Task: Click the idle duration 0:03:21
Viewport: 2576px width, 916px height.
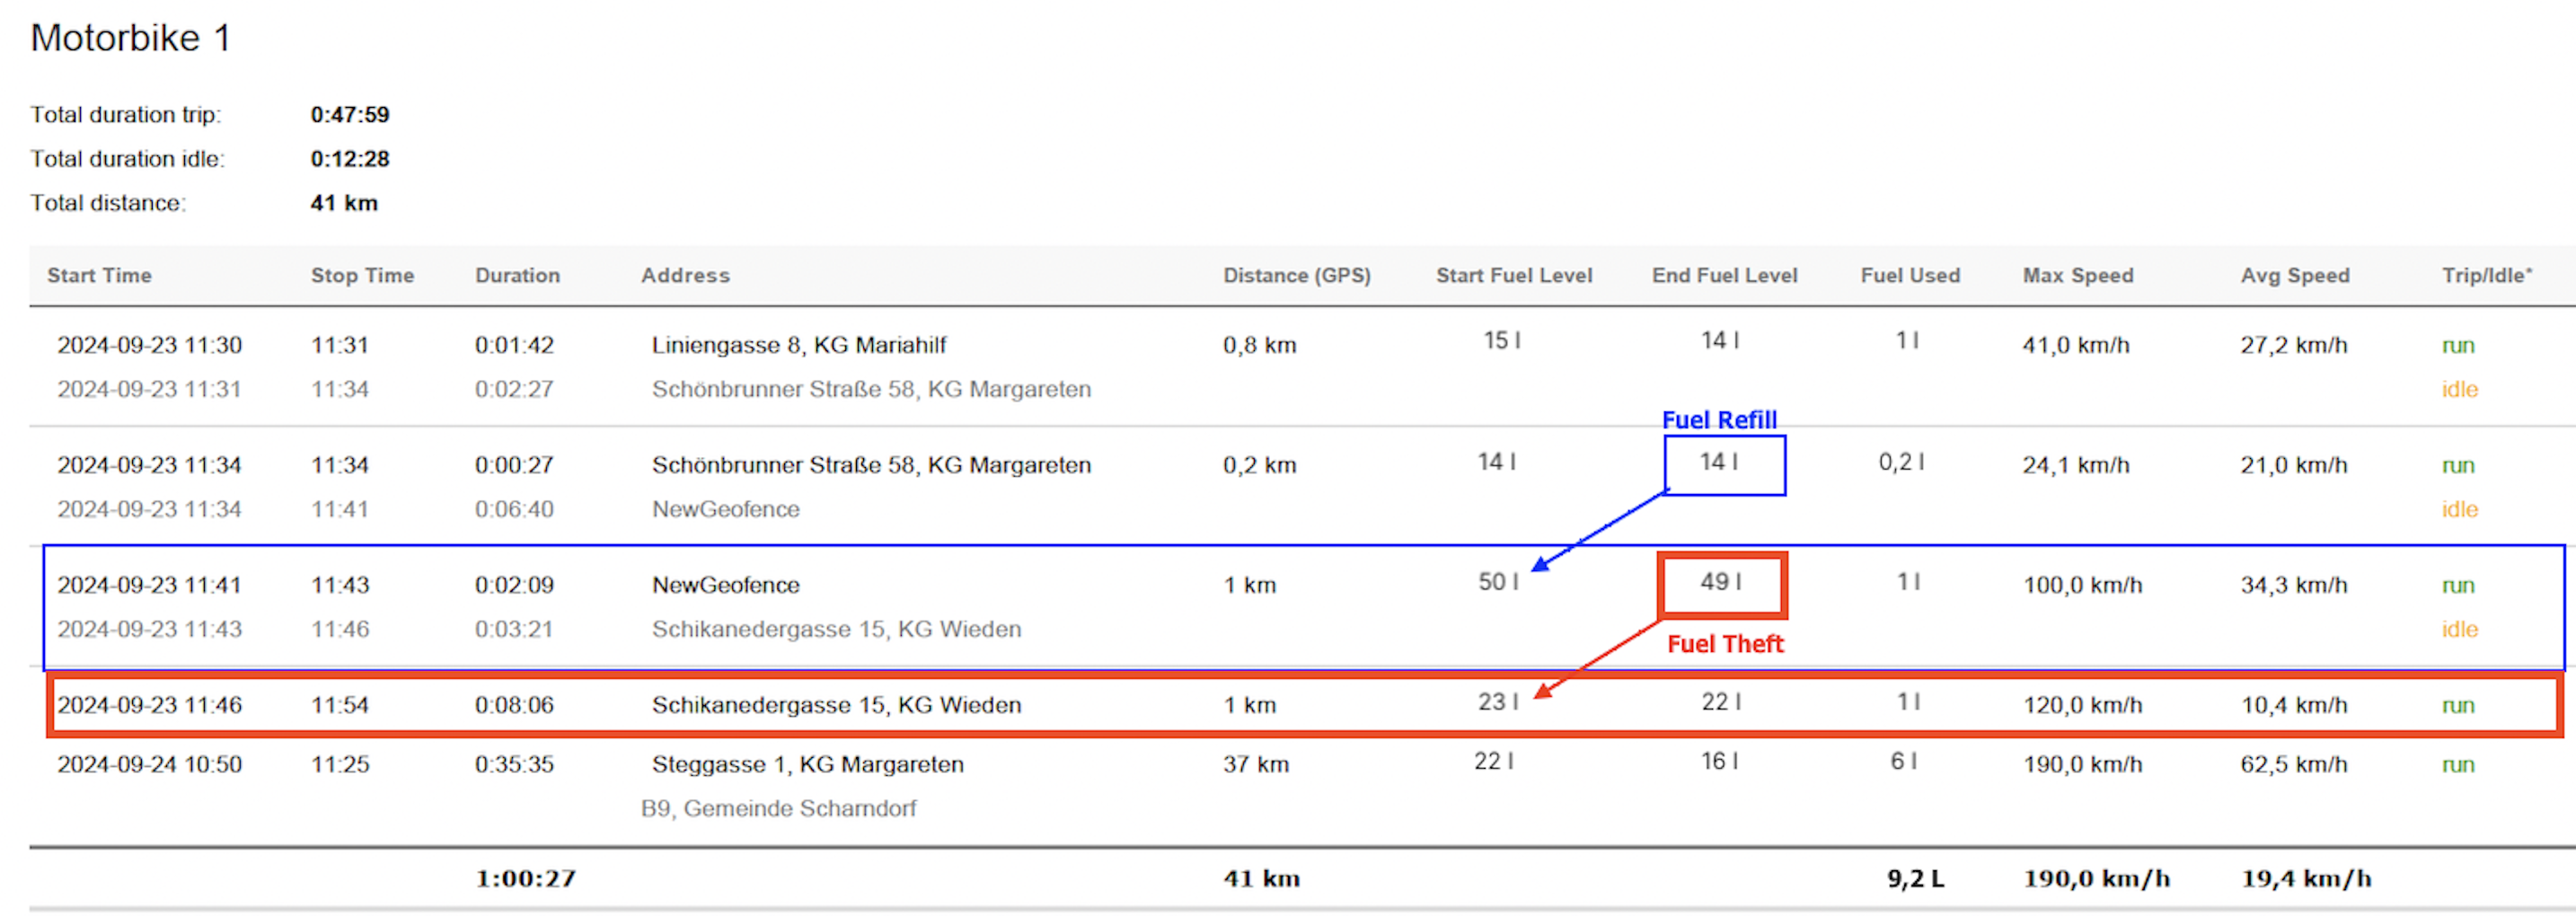Action: click(x=514, y=629)
